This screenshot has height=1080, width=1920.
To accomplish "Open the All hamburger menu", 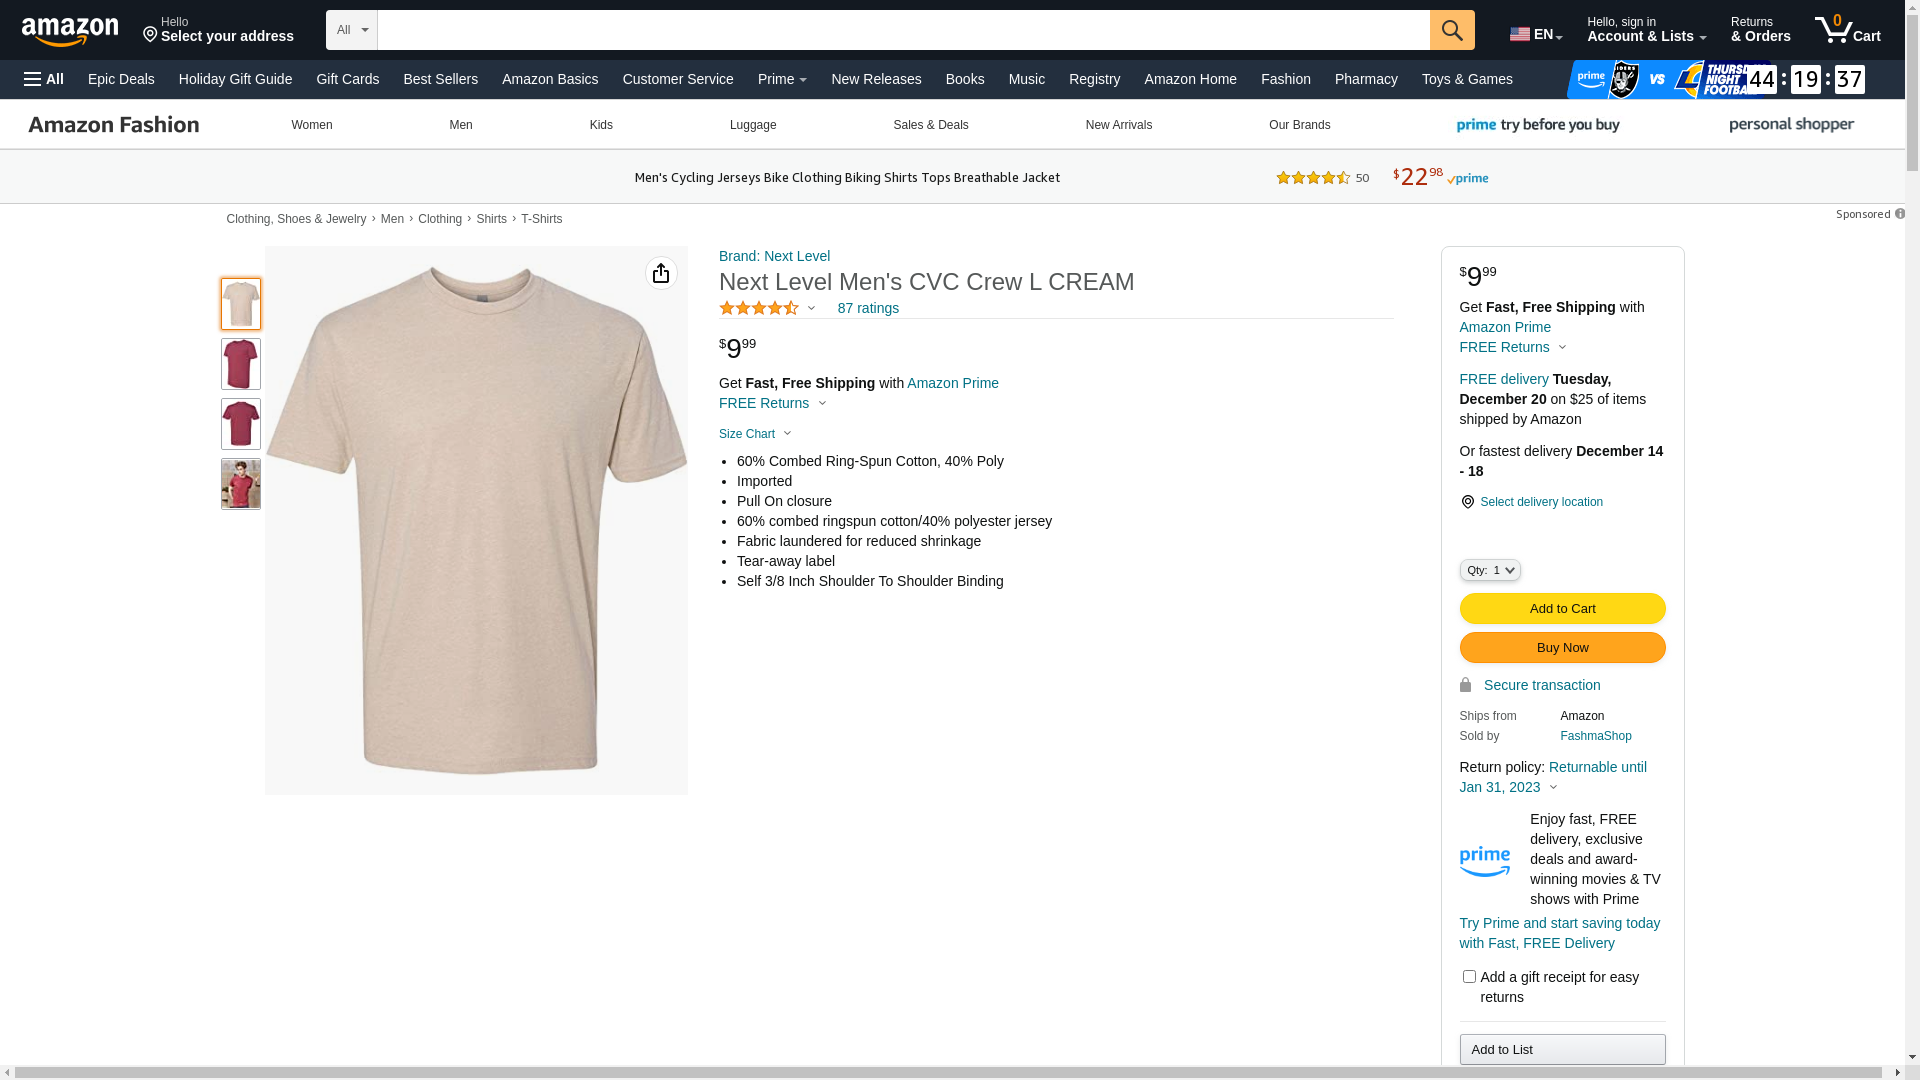I will (x=44, y=79).
